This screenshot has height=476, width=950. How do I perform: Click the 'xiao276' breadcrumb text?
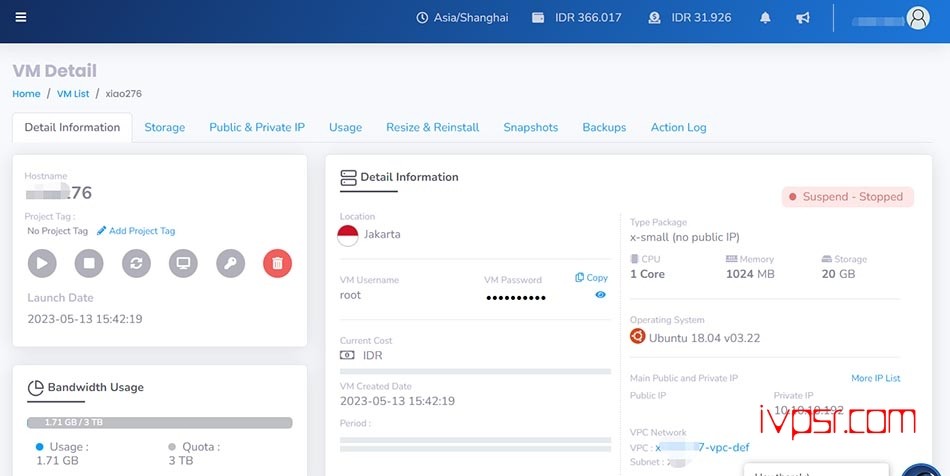coord(124,94)
